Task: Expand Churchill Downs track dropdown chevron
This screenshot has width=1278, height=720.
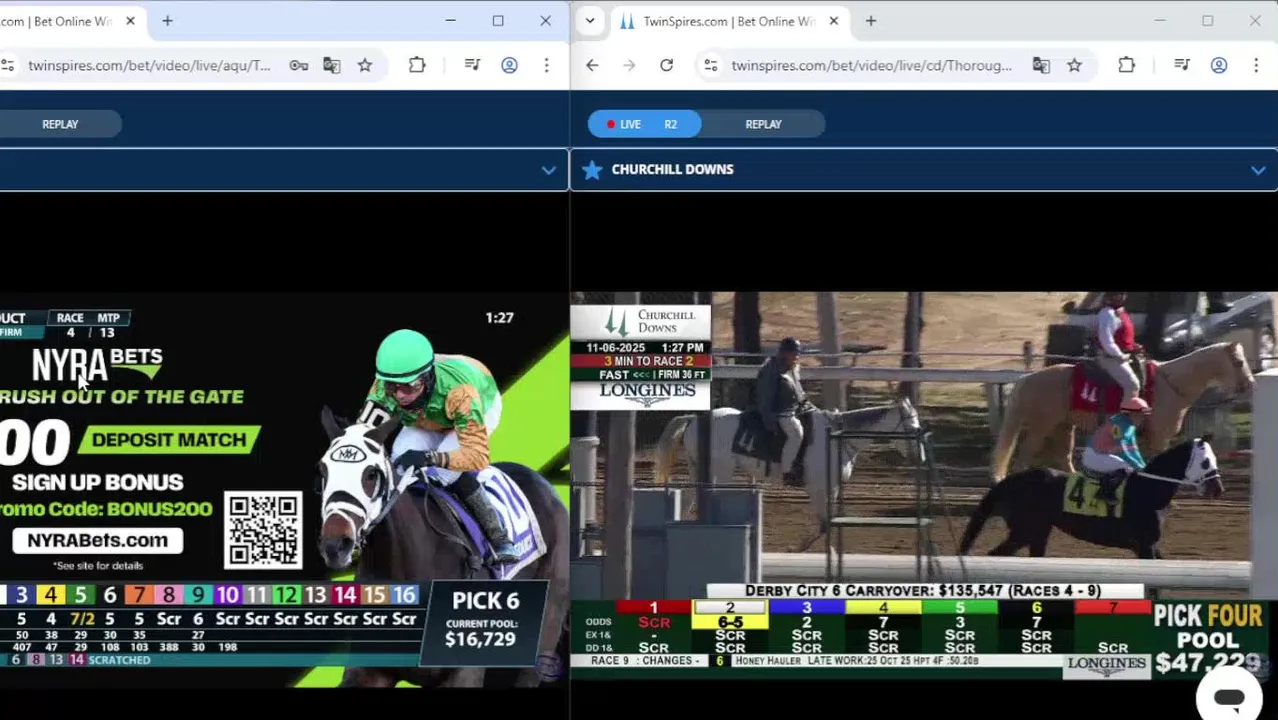Action: [x=1257, y=170]
